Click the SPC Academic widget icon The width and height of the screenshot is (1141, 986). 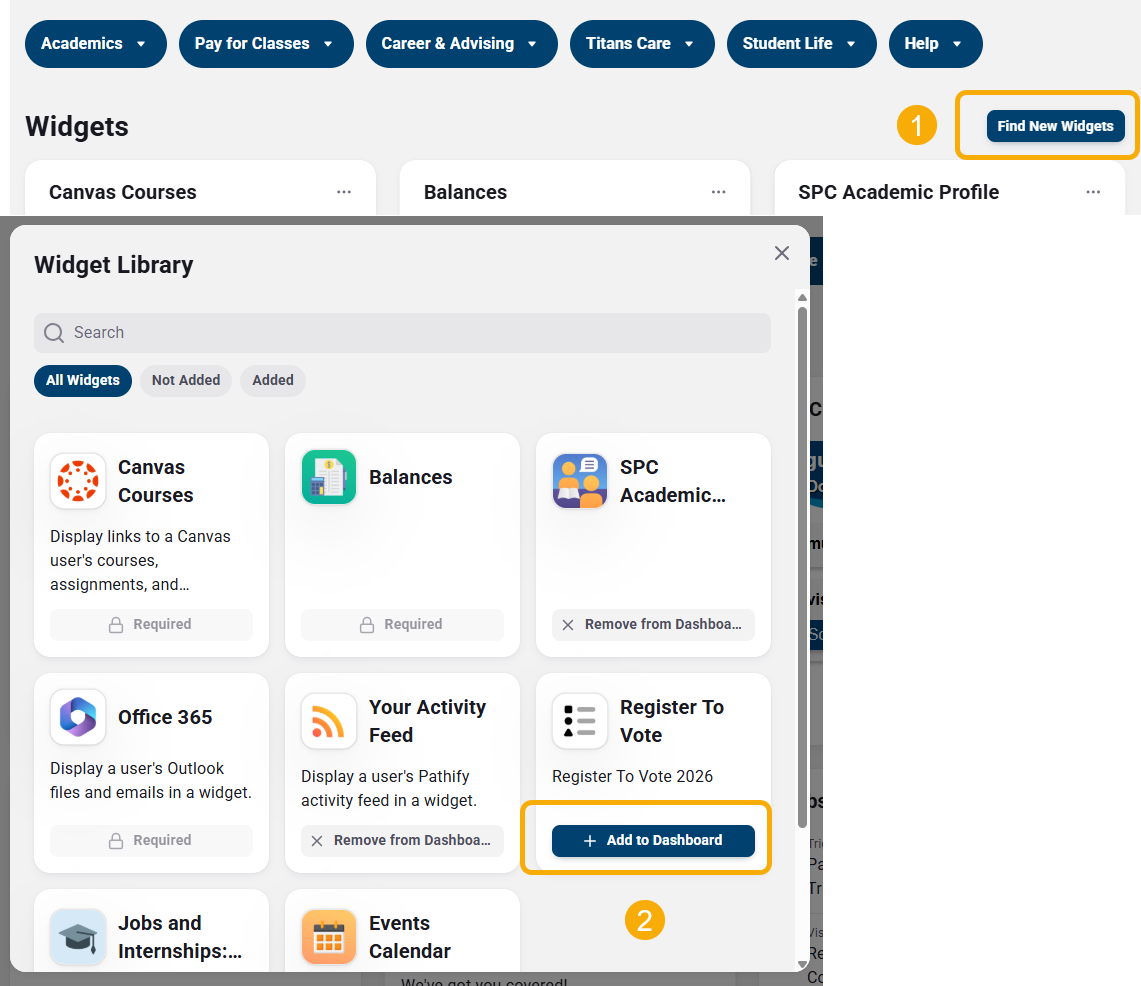point(580,480)
